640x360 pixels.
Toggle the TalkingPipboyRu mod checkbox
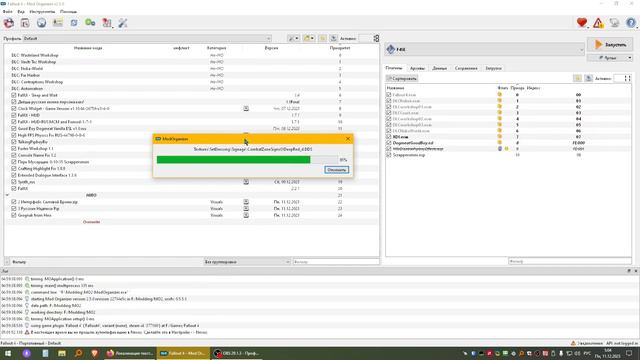click(14, 142)
